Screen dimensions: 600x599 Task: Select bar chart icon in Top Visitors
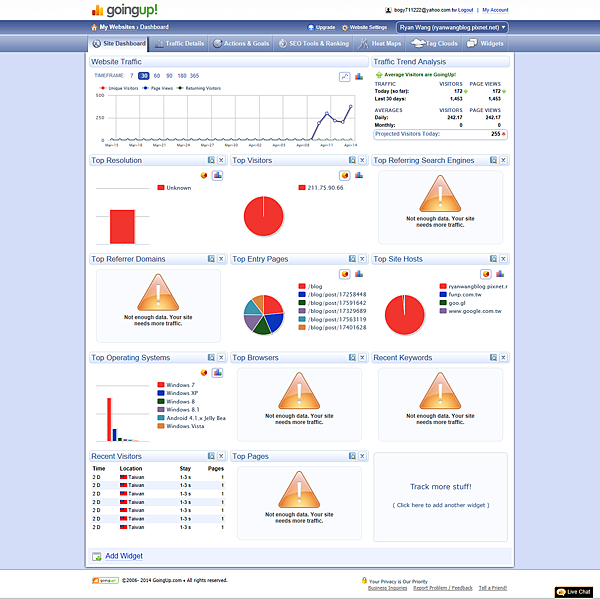(359, 175)
